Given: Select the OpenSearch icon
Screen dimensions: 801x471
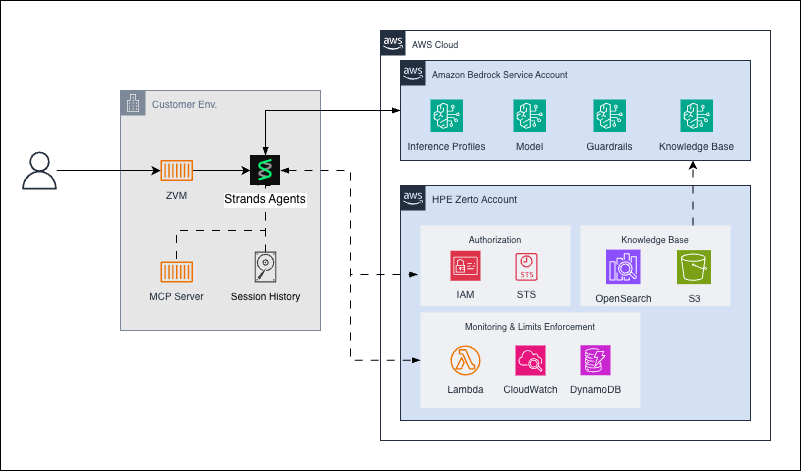Looking at the screenshot, I should (623, 267).
